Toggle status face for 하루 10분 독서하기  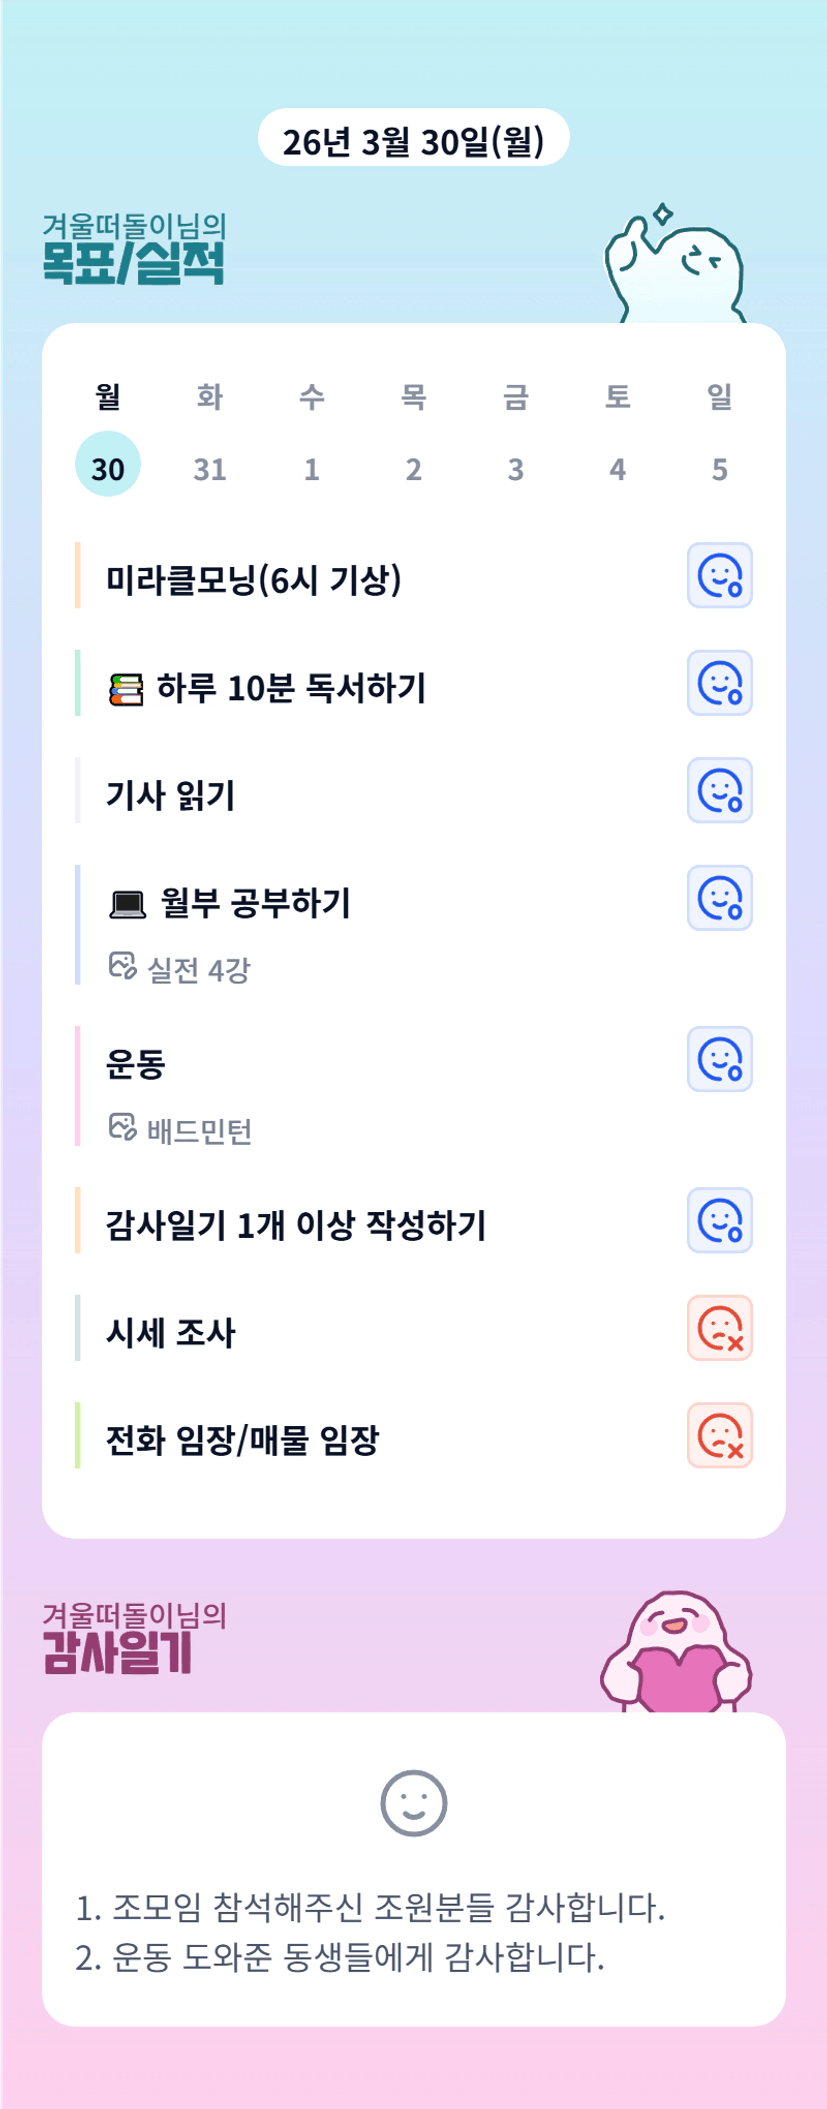coord(719,684)
